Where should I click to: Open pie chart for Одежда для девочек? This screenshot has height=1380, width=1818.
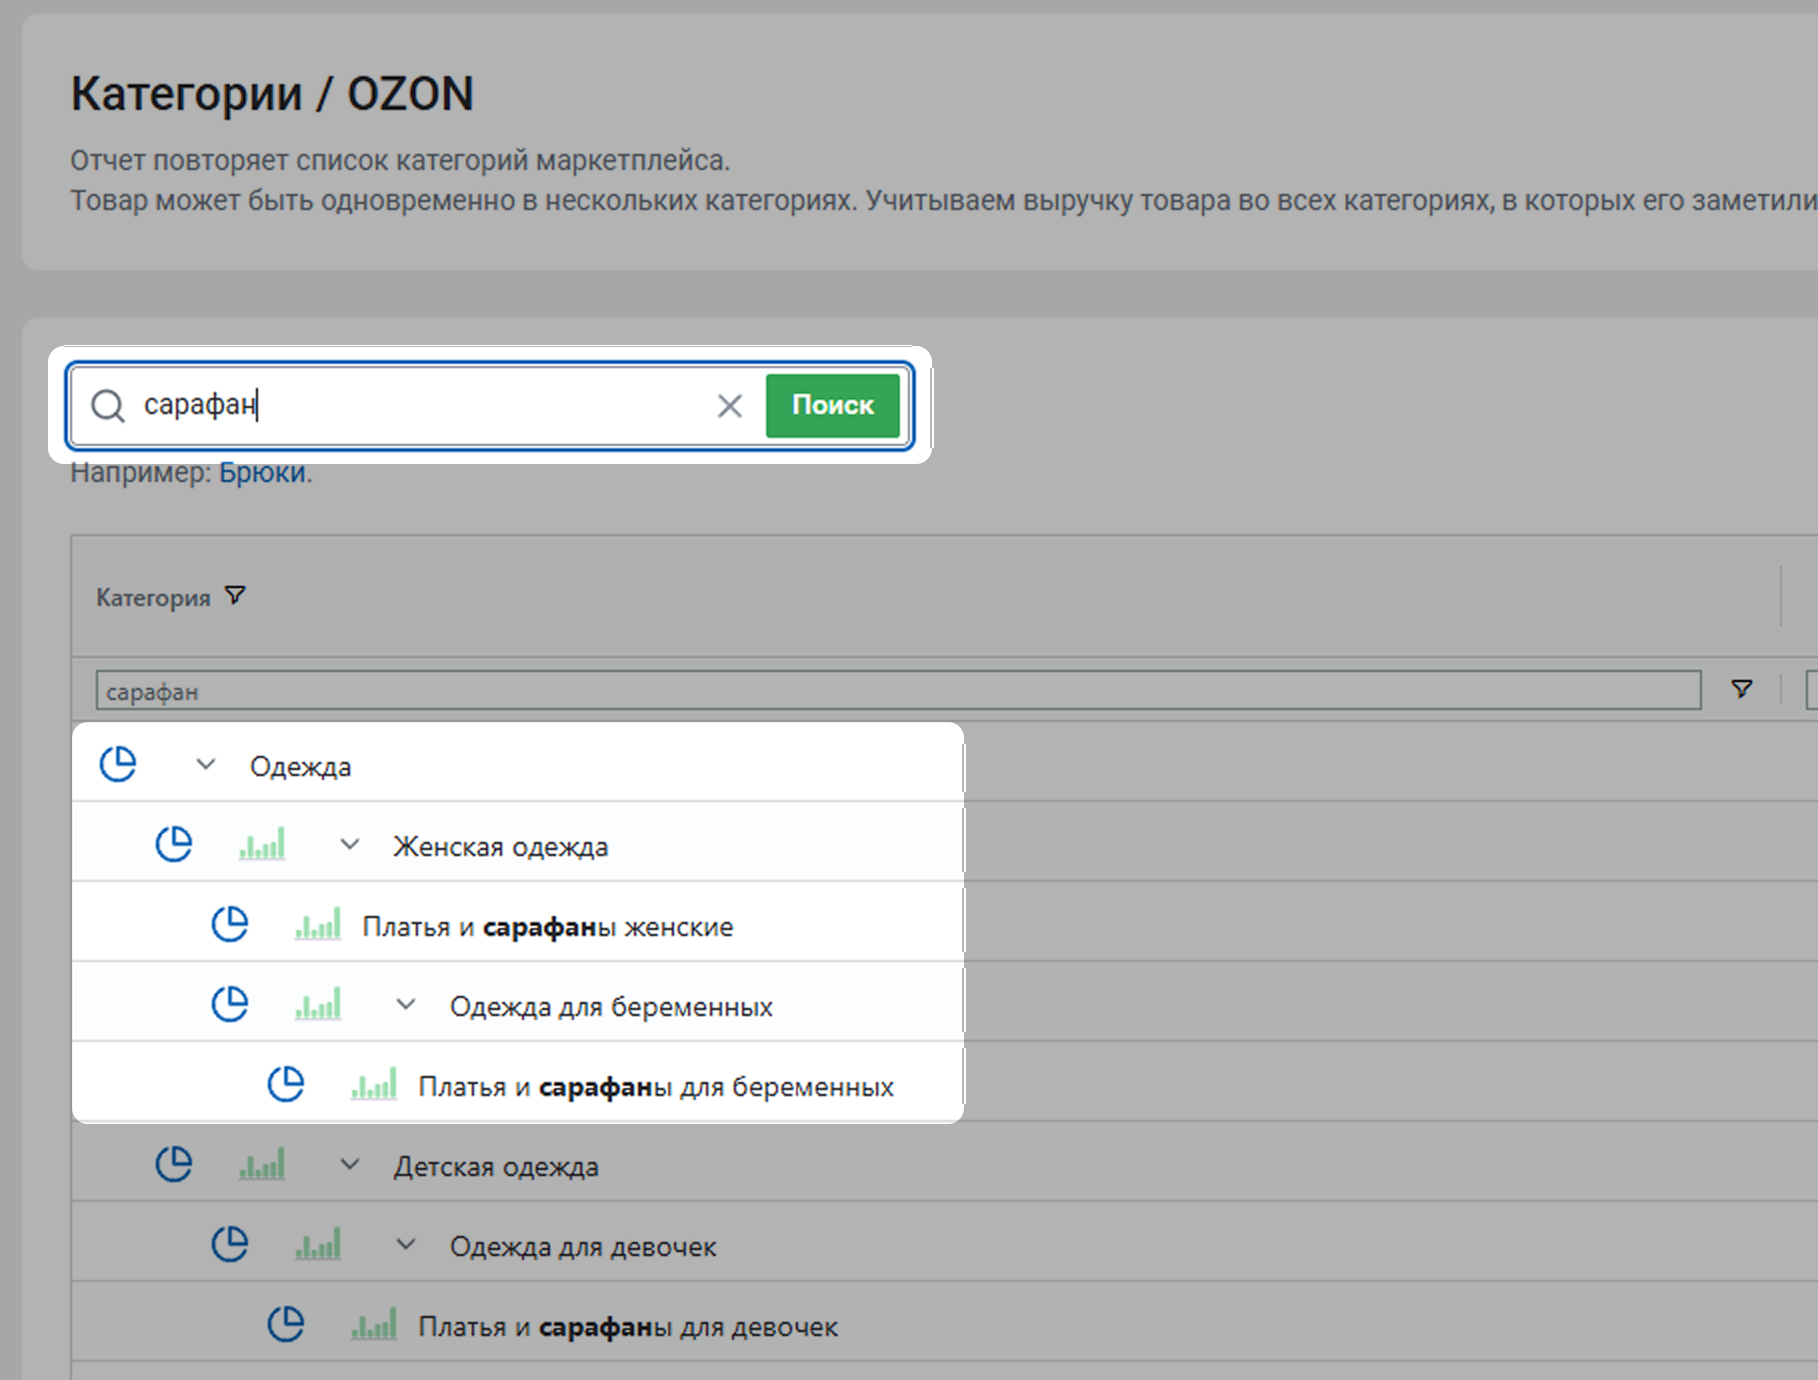pos(230,1245)
